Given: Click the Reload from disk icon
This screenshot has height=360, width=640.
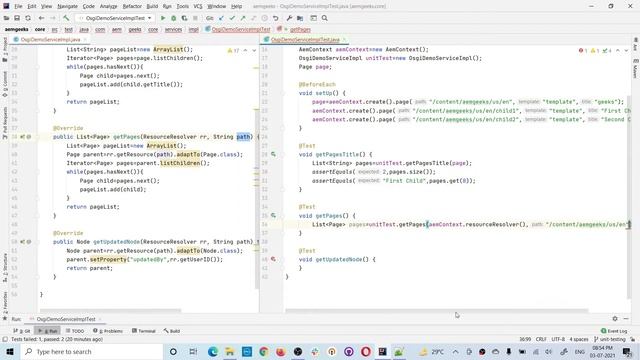Looking at the screenshot, I should tap(28, 18).
